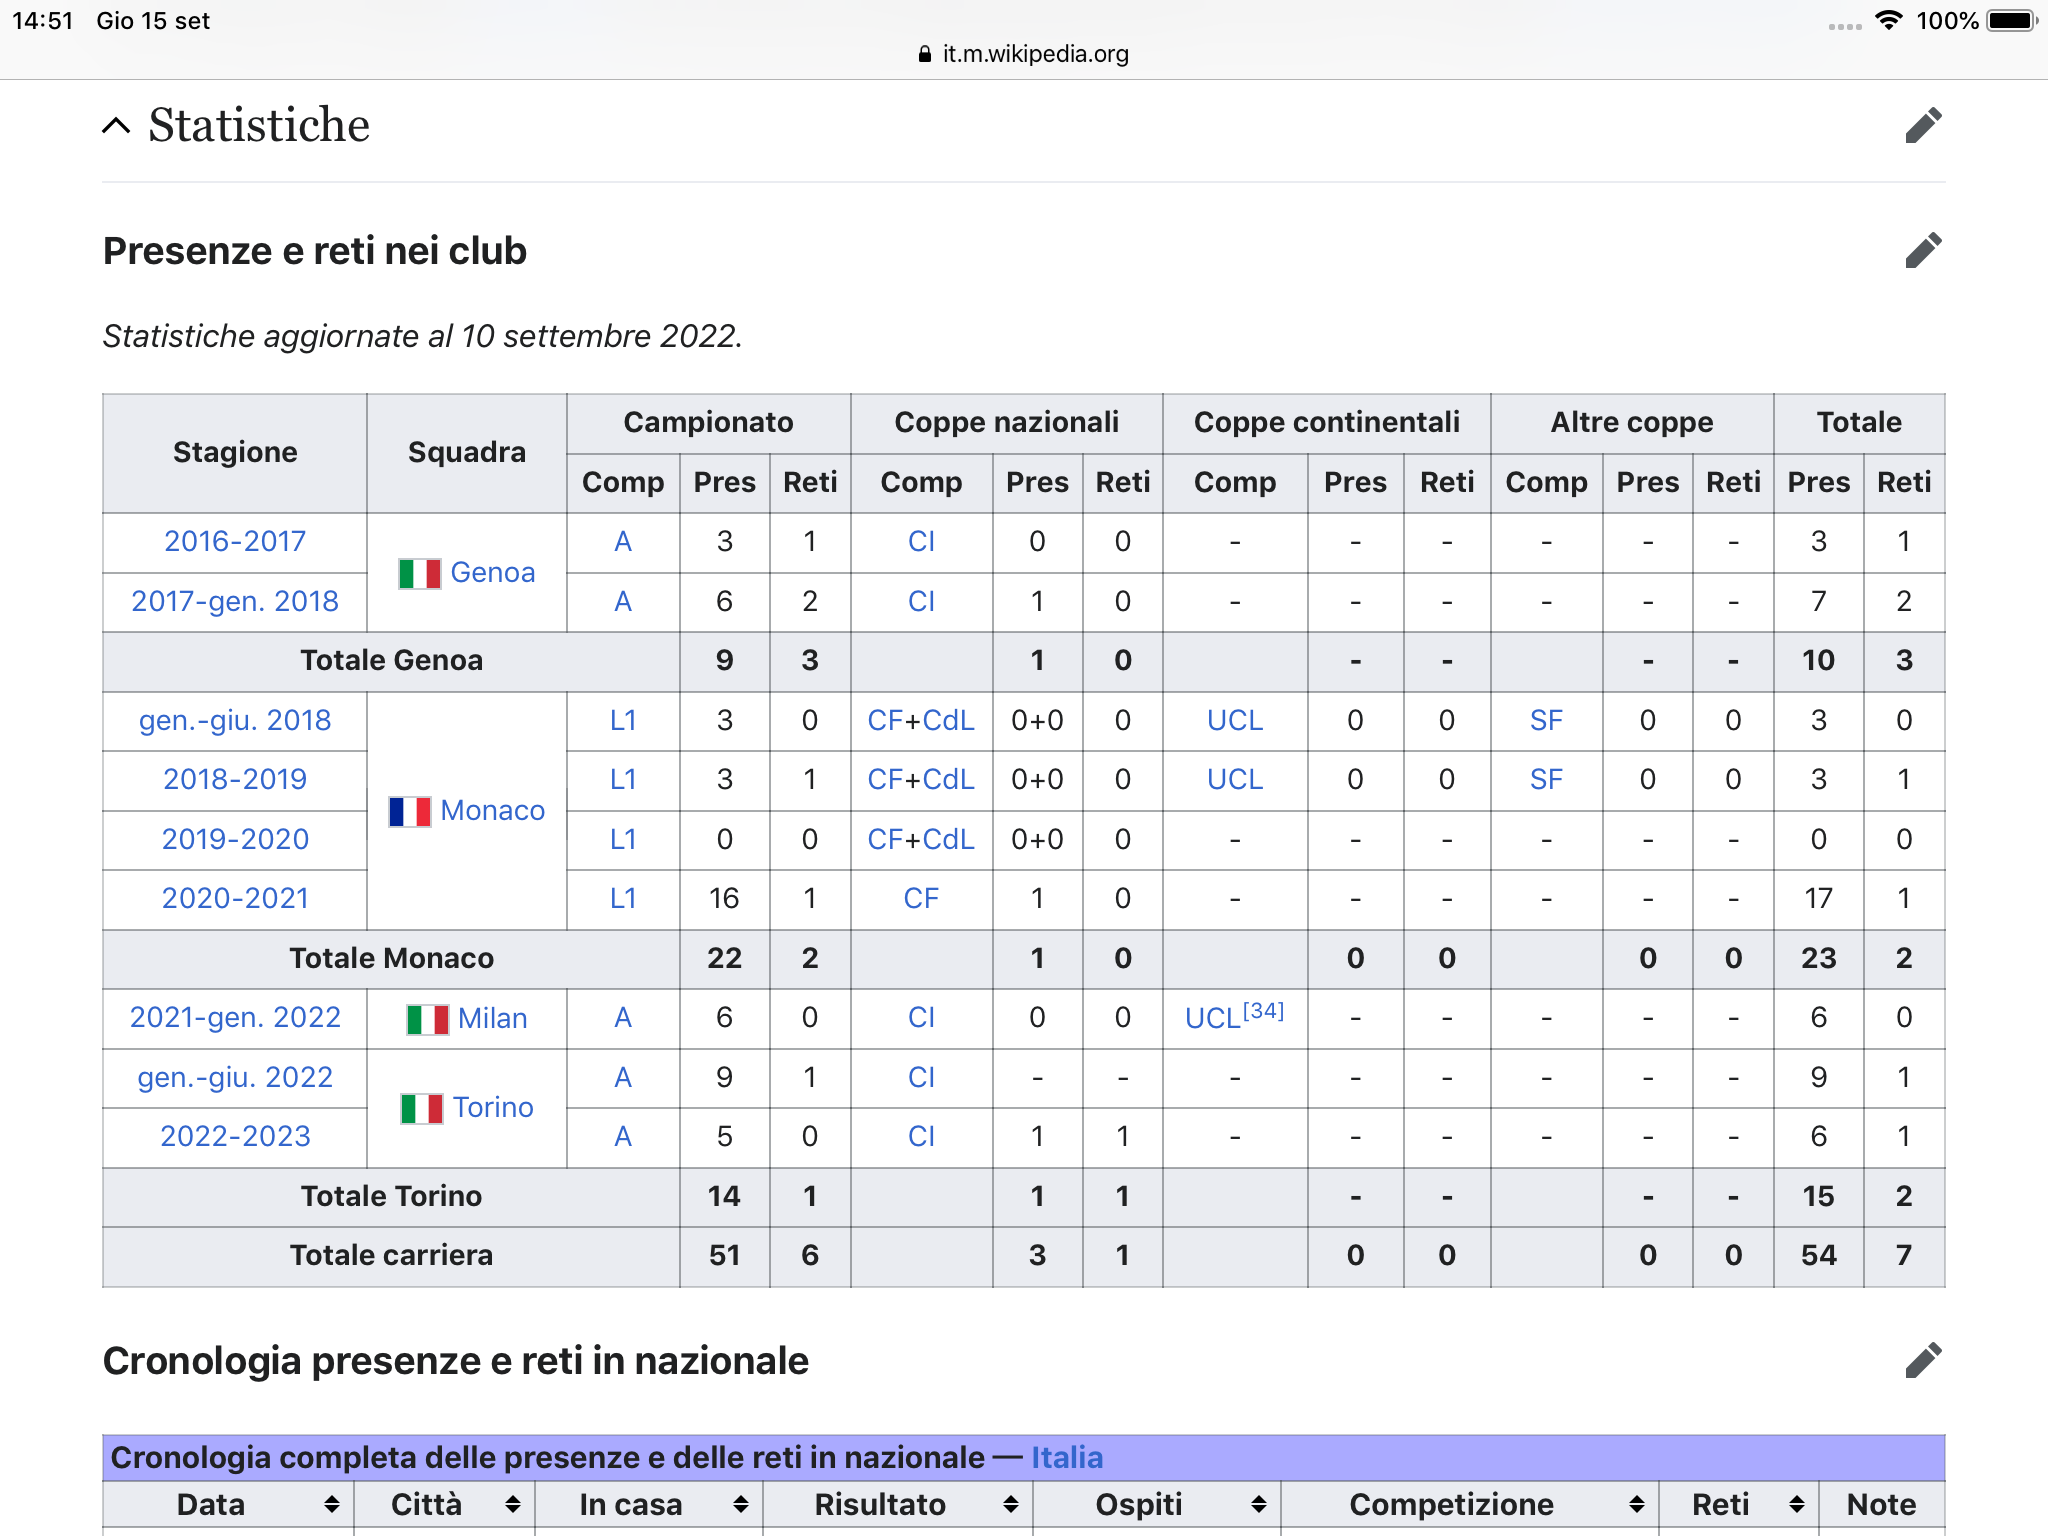Open the Monaco club link
Viewport: 2048px width, 1536px height.
(x=492, y=810)
